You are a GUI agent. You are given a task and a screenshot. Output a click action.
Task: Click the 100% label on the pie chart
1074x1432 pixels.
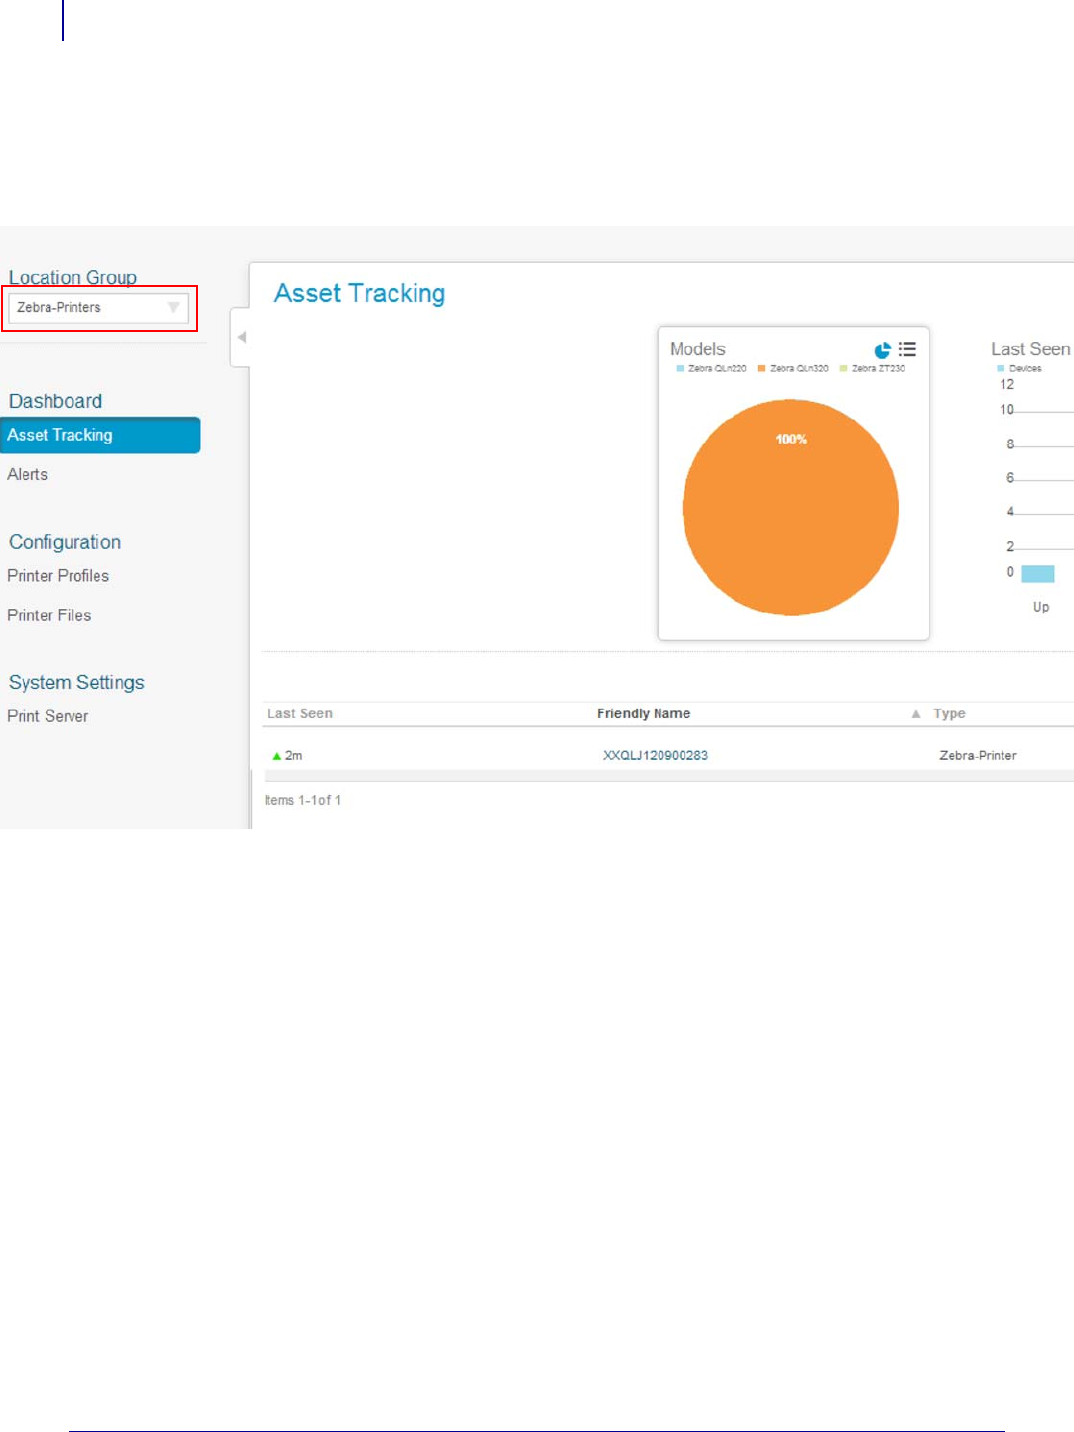pos(791,439)
